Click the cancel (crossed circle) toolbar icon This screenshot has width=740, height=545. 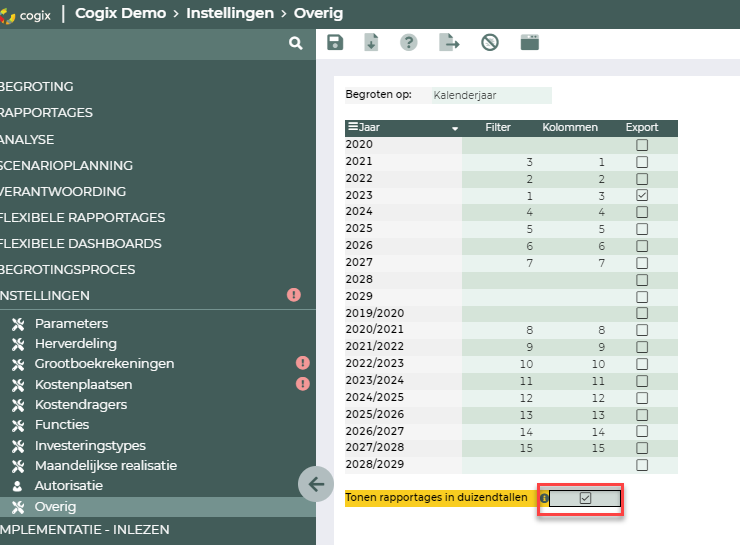(489, 42)
